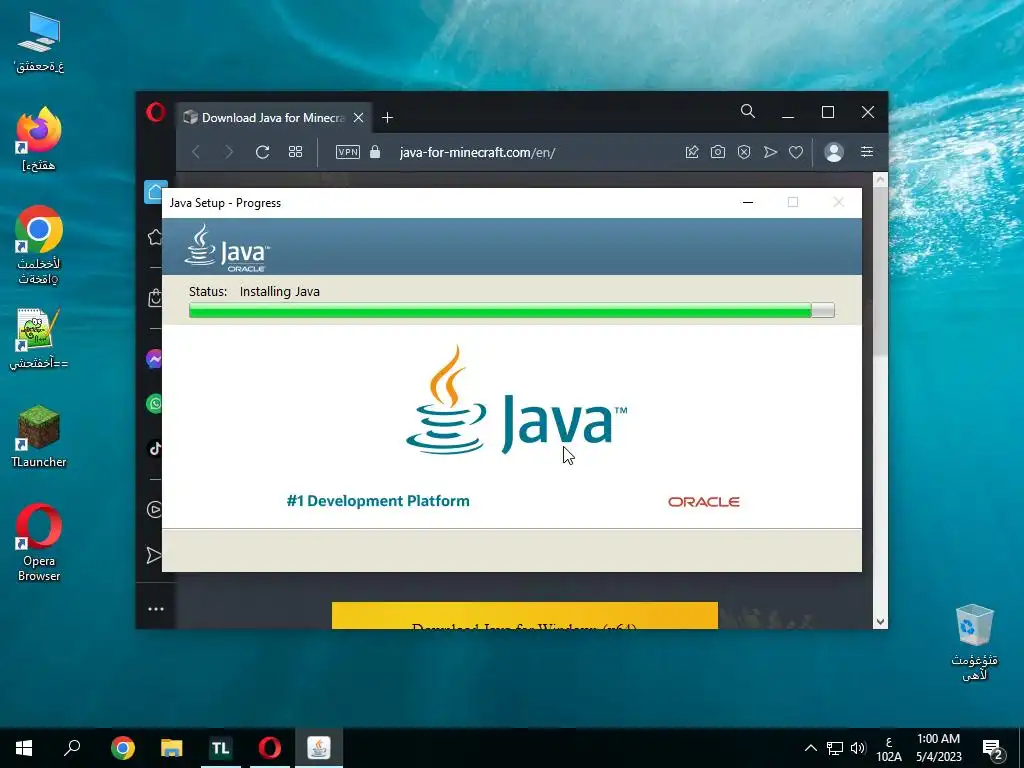Open Opera Browser desktop shortcut
This screenshot has height=768, width=1024.
click(x=39, y=542)
